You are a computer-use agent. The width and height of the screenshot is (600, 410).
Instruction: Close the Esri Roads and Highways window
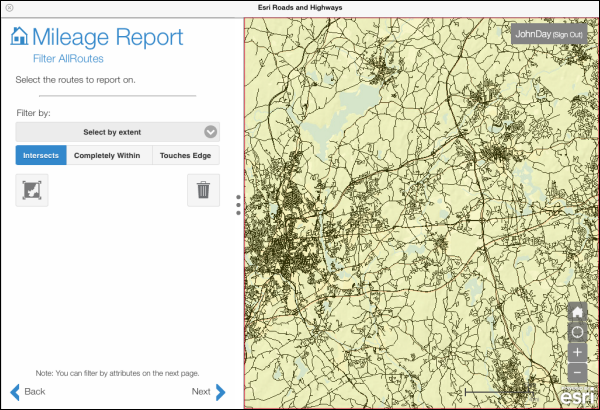(9, 7)
